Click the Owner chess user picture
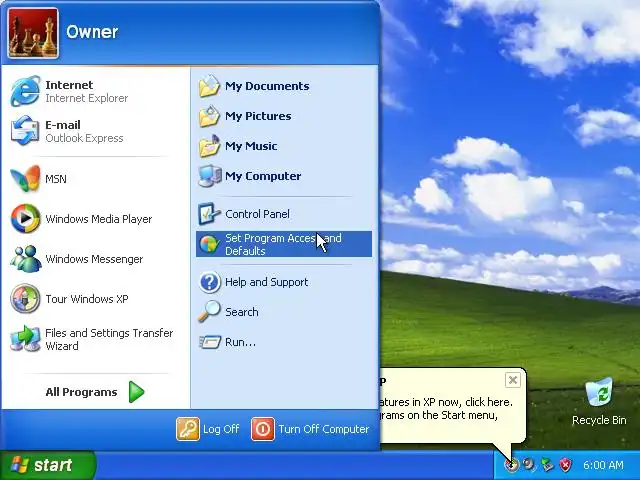 33,33
